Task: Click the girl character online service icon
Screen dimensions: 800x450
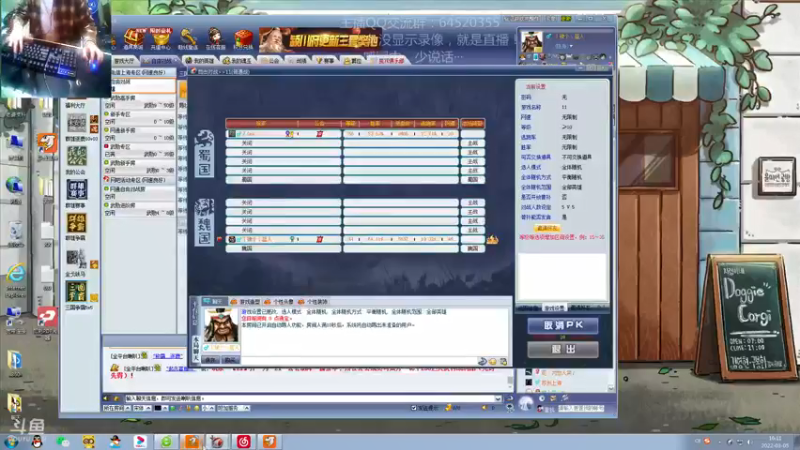Action: tap(215, 38)
